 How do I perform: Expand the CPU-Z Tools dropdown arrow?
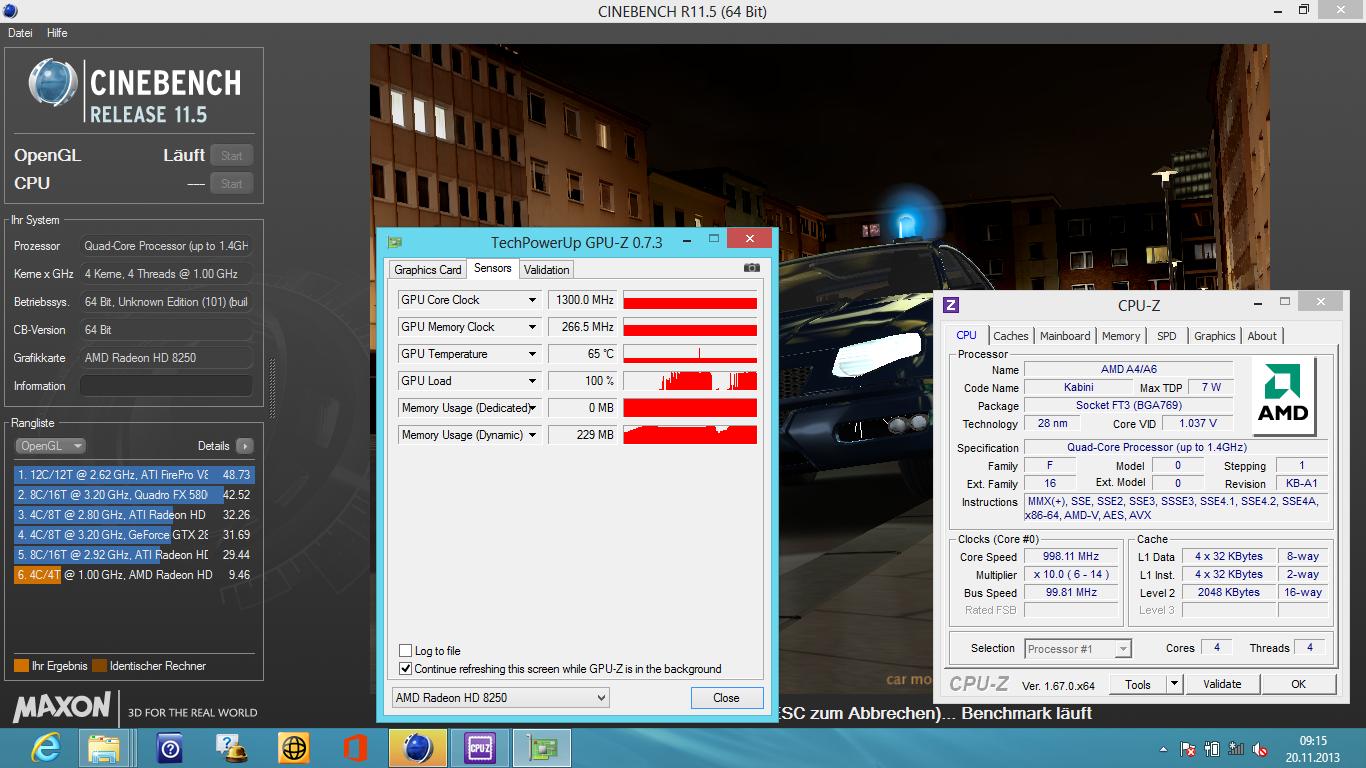click(1174, 684)
